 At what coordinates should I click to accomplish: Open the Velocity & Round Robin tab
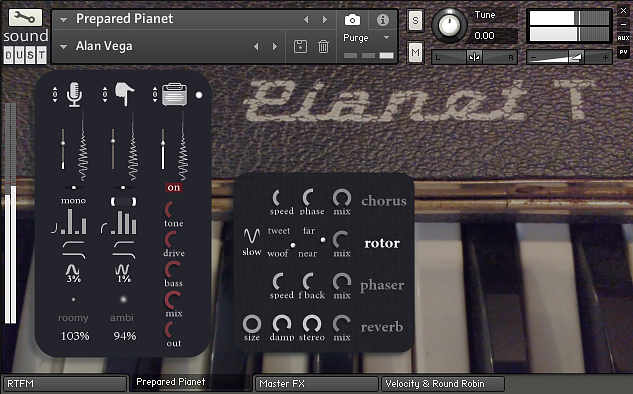443,384
